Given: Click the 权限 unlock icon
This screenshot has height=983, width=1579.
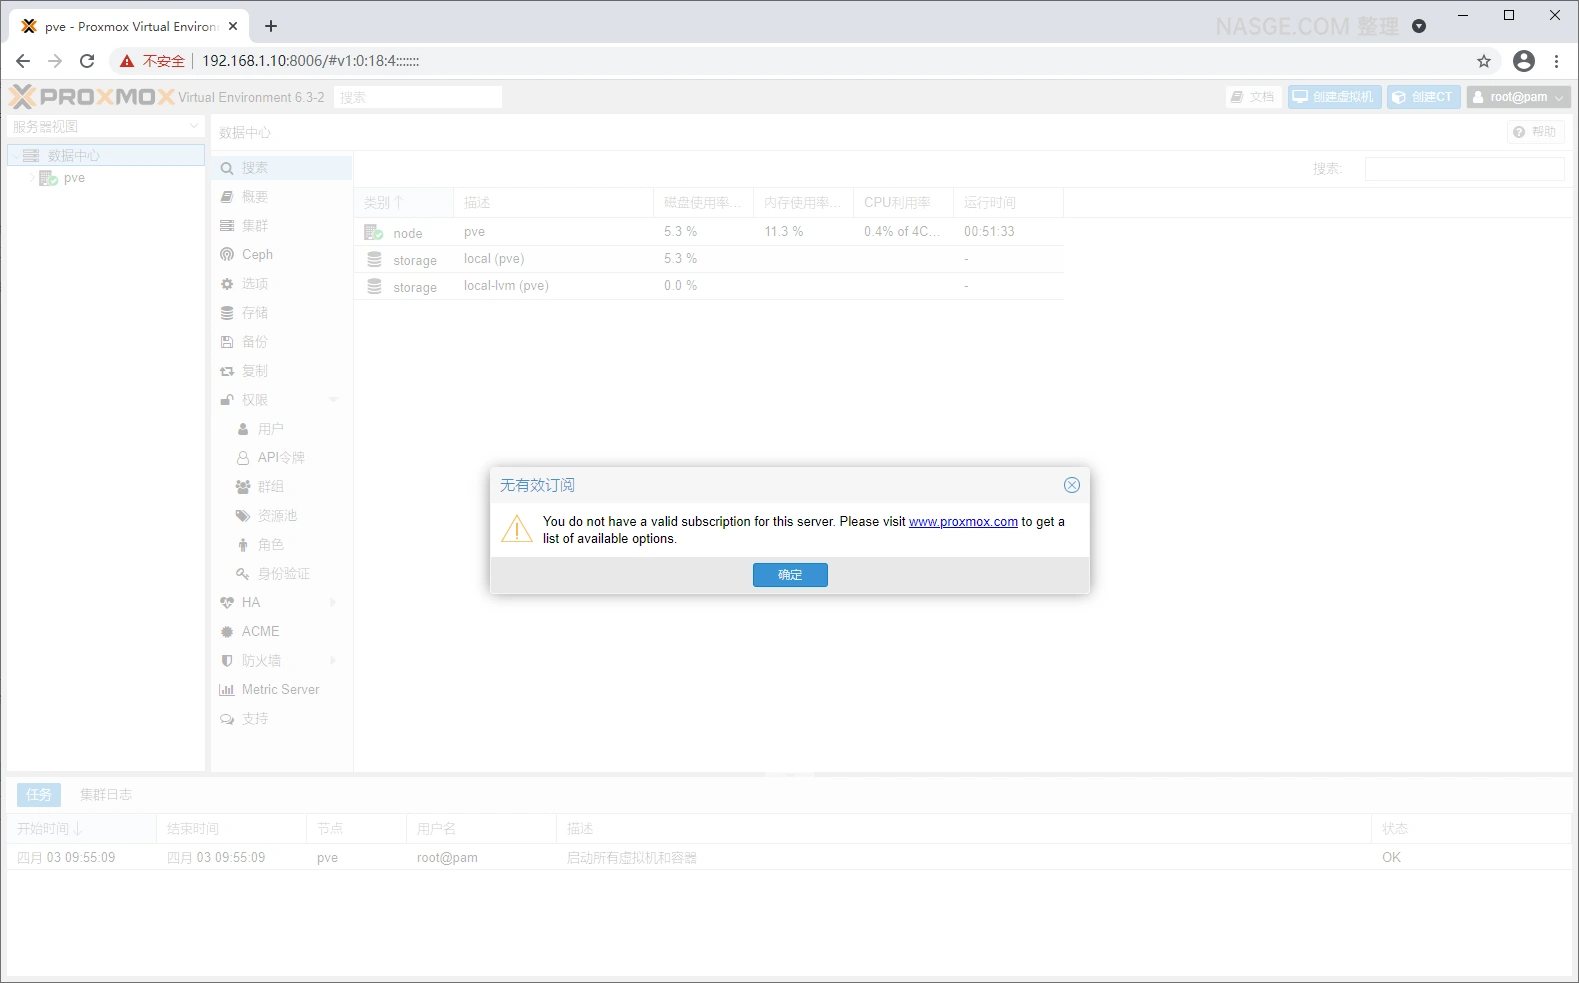Looking at the screenshot, I should 227,400.
